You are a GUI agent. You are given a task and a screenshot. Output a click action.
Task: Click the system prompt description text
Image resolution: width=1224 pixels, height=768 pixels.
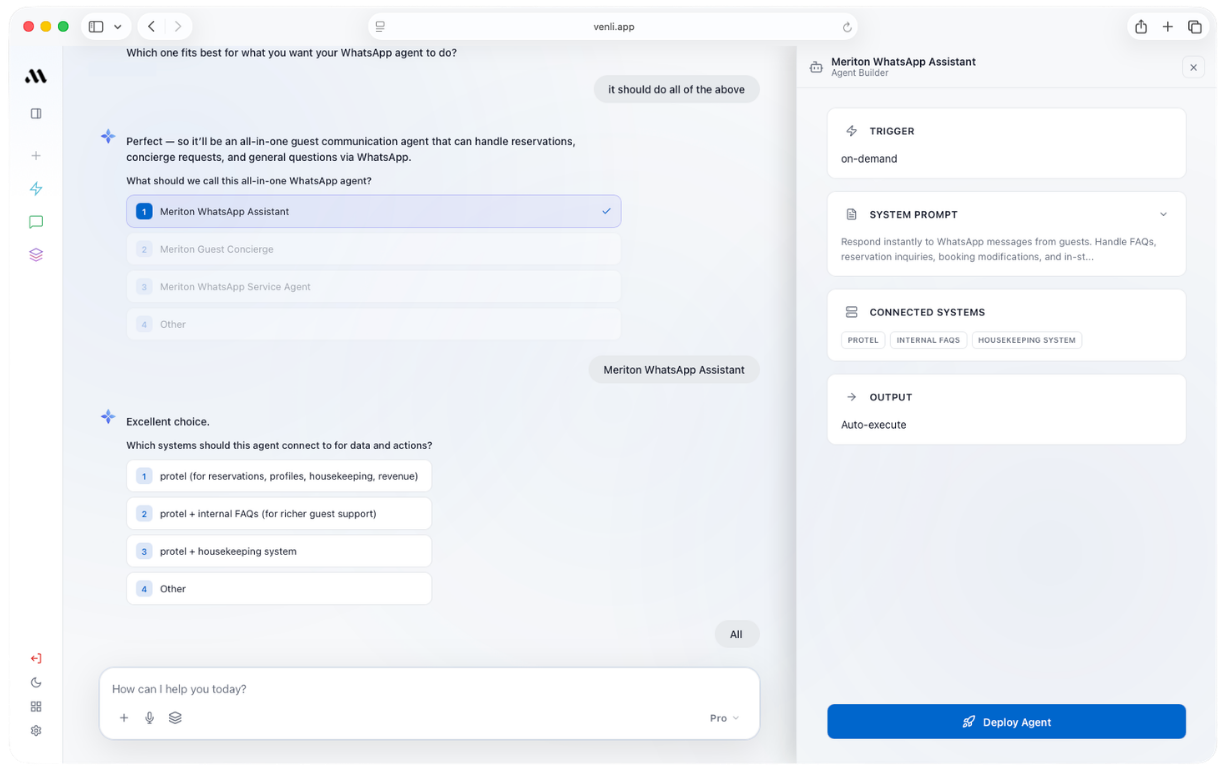(x=998, y=249)
